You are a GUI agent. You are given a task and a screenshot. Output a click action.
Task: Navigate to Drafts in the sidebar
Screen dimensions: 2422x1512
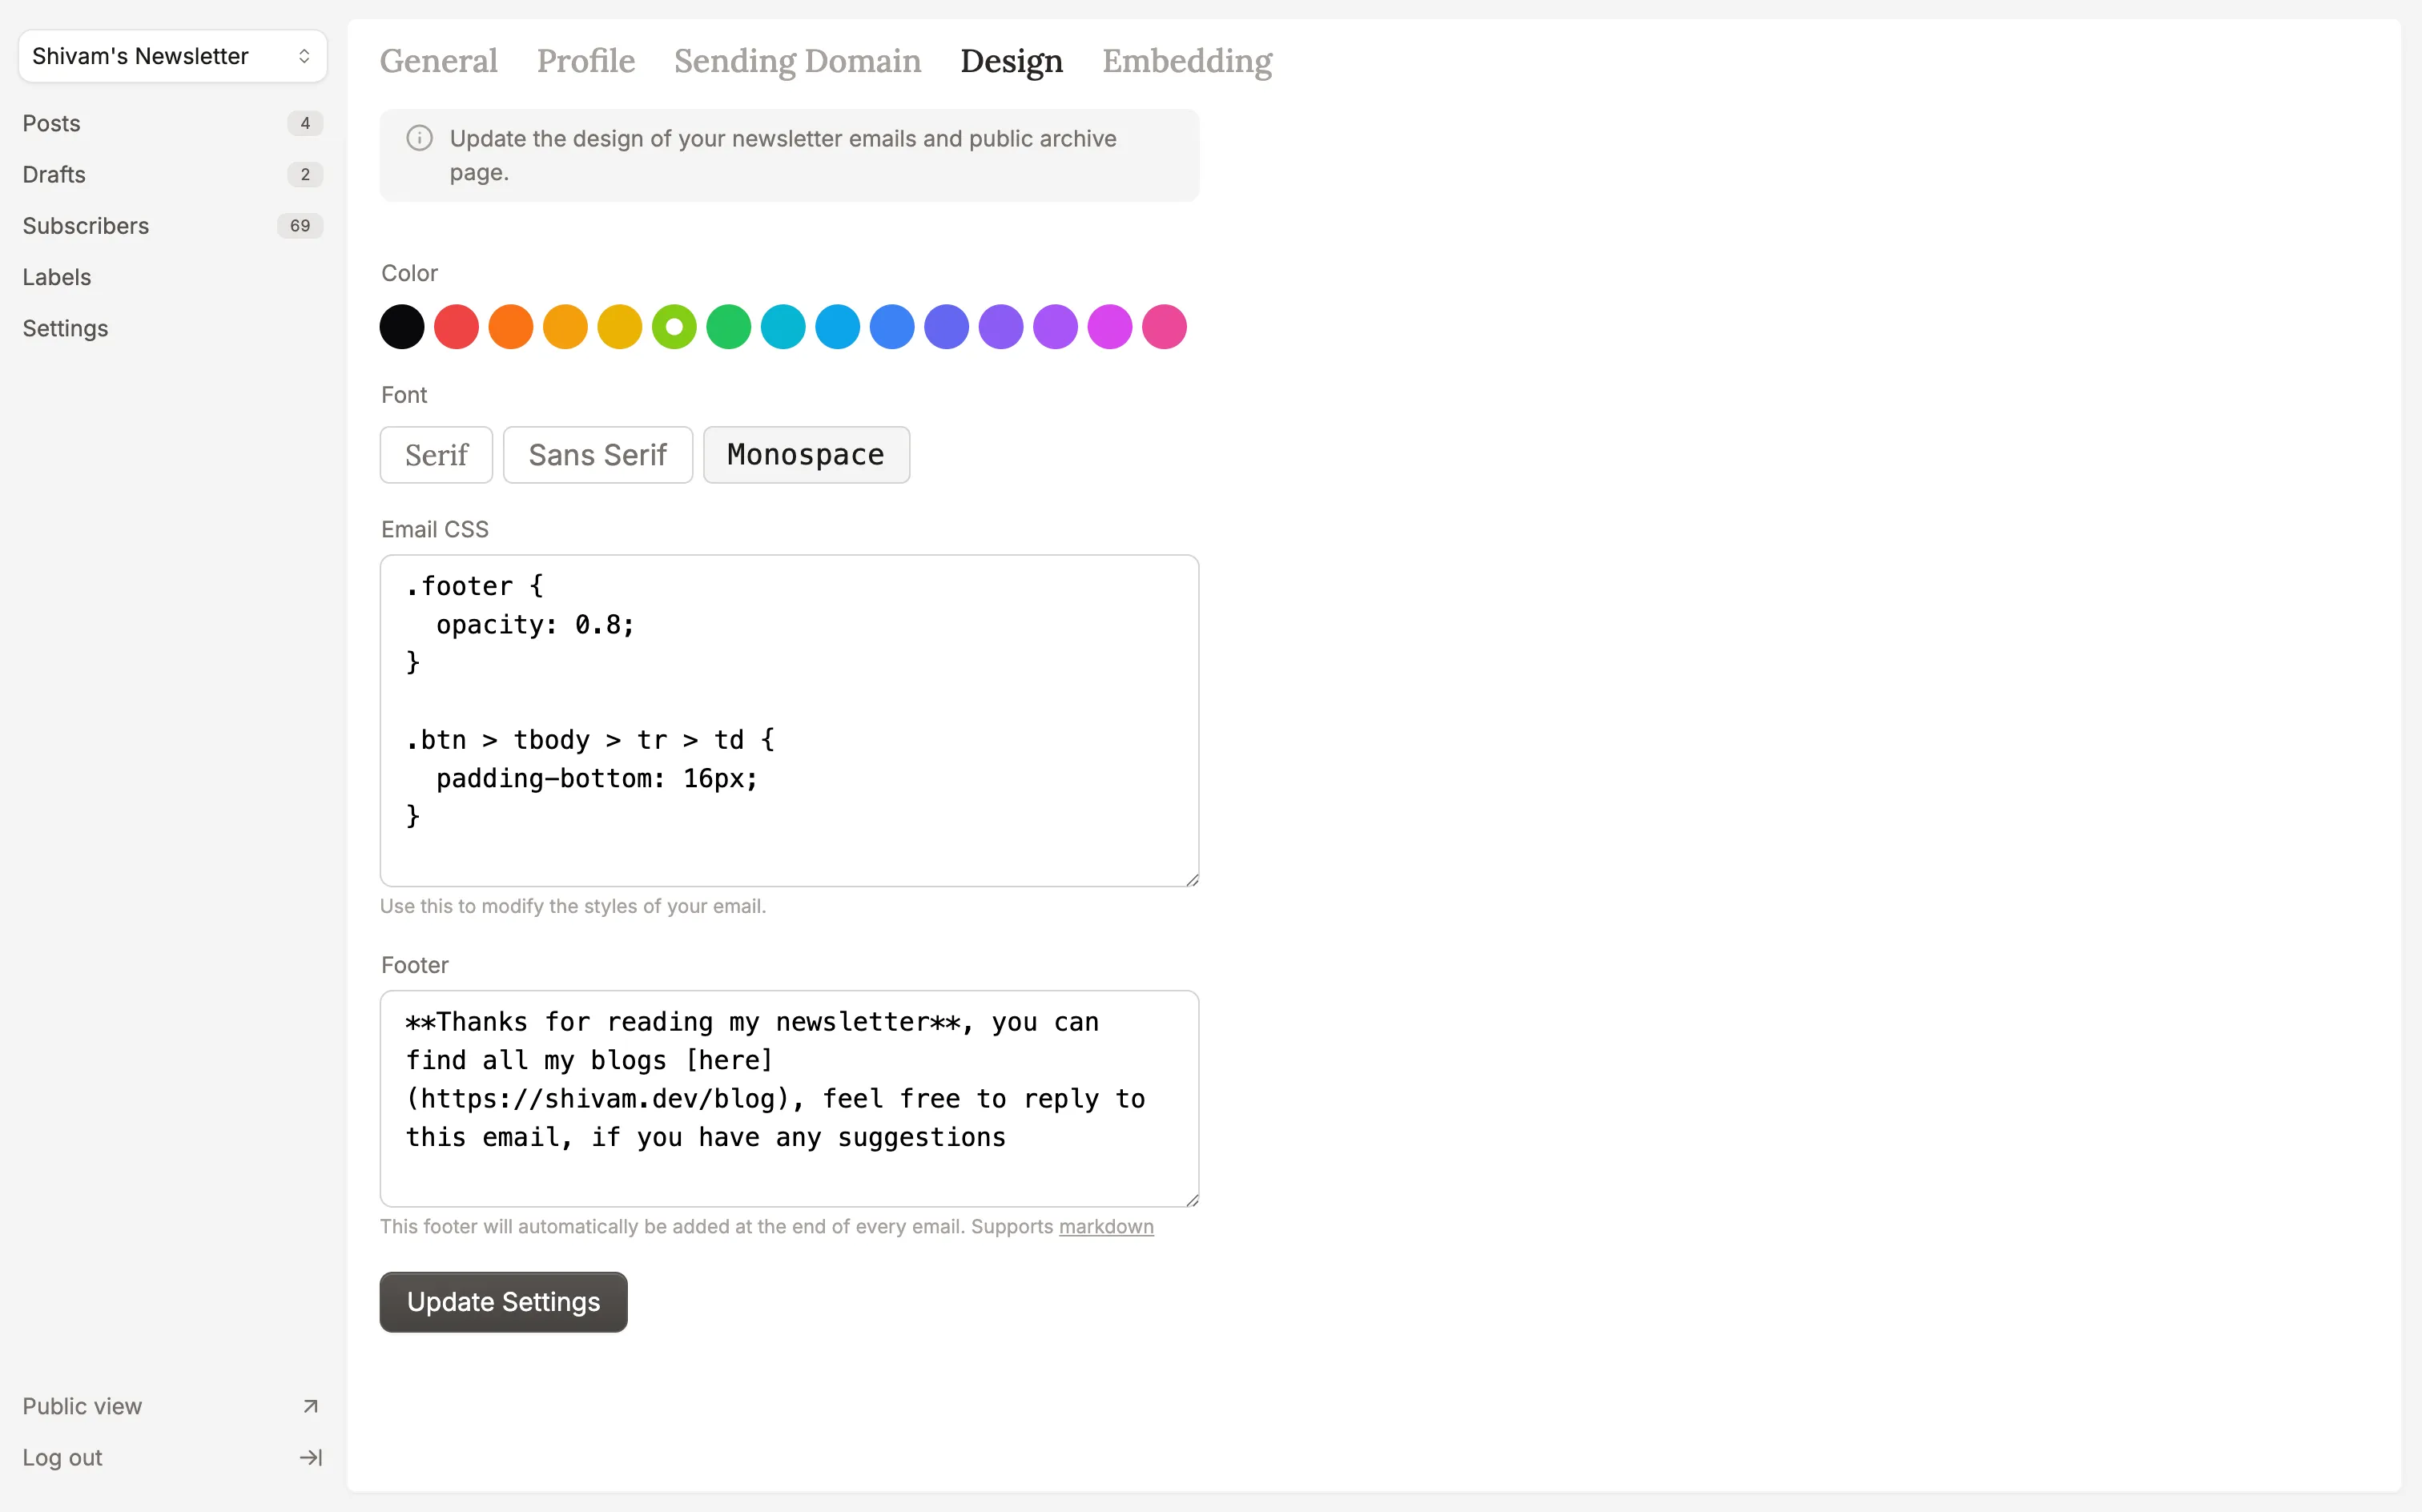coord(54,174)
